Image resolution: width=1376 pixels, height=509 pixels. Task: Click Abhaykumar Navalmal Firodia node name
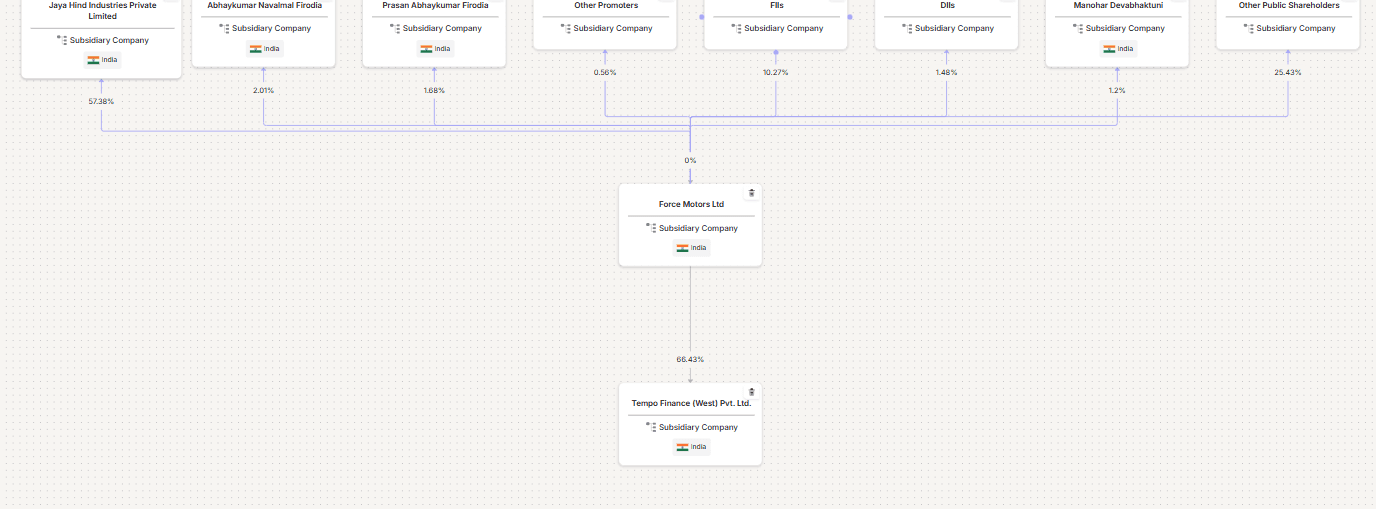[x=264, y=6]
